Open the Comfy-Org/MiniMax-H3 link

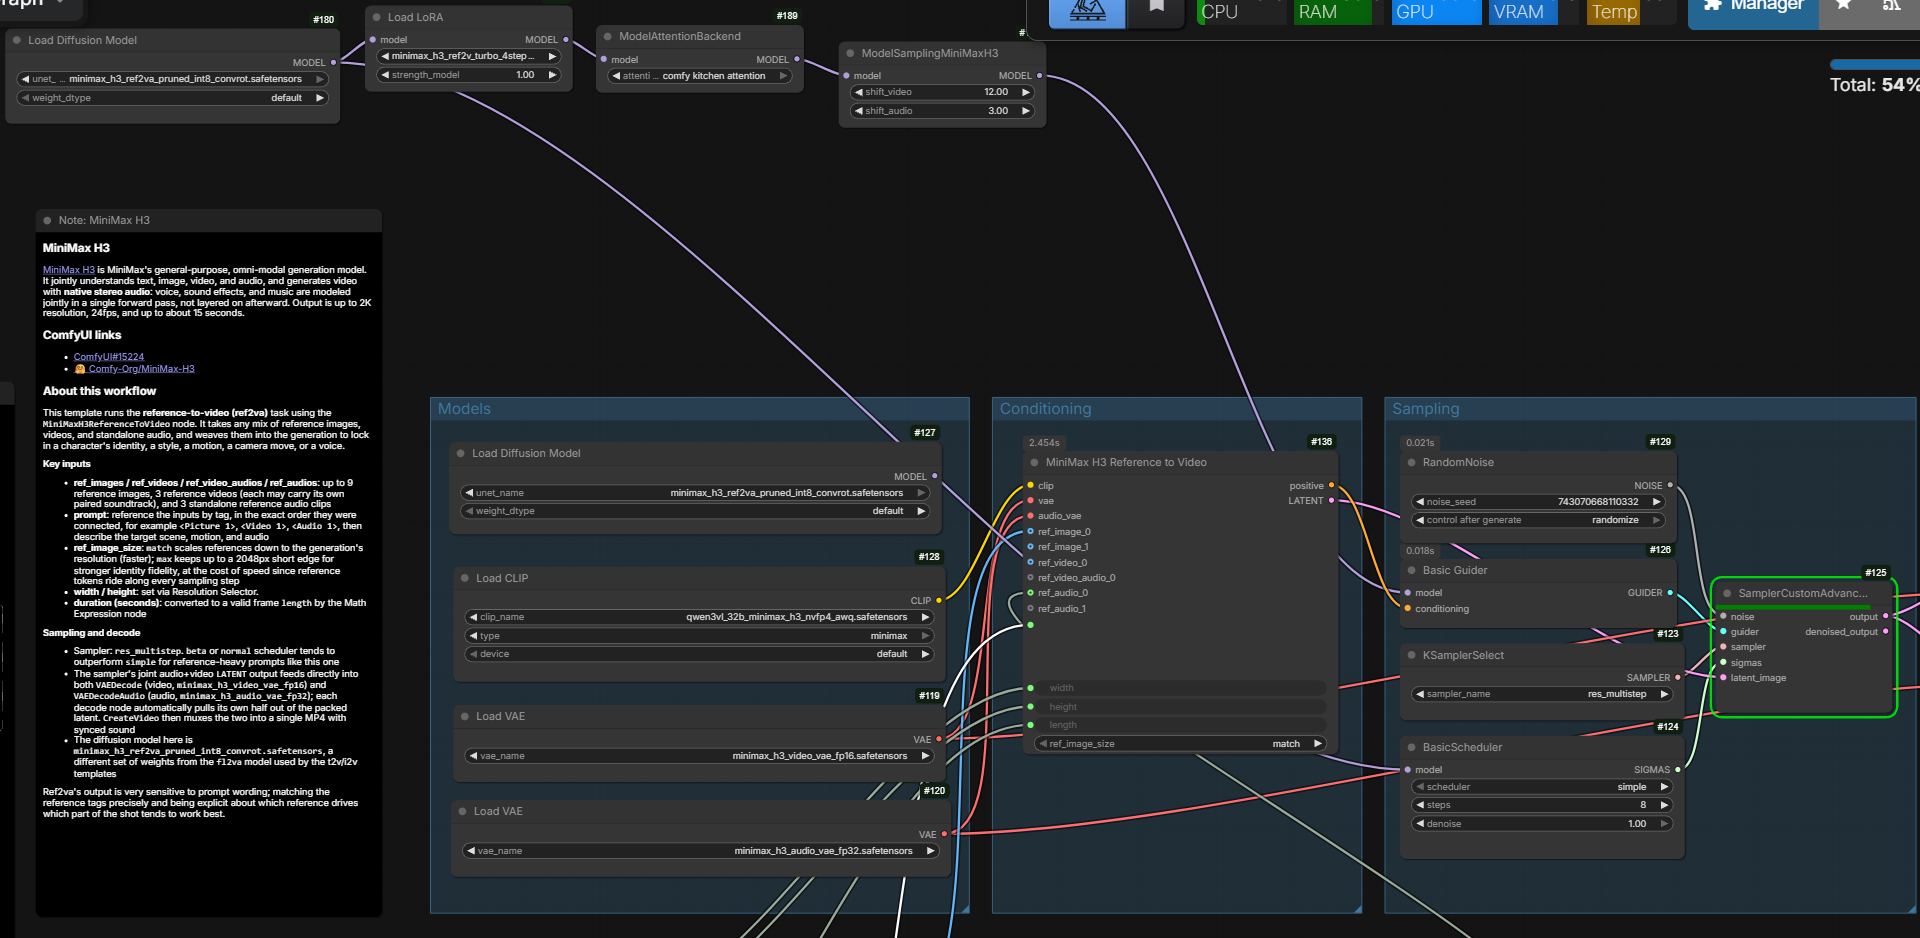click(135, 369)
